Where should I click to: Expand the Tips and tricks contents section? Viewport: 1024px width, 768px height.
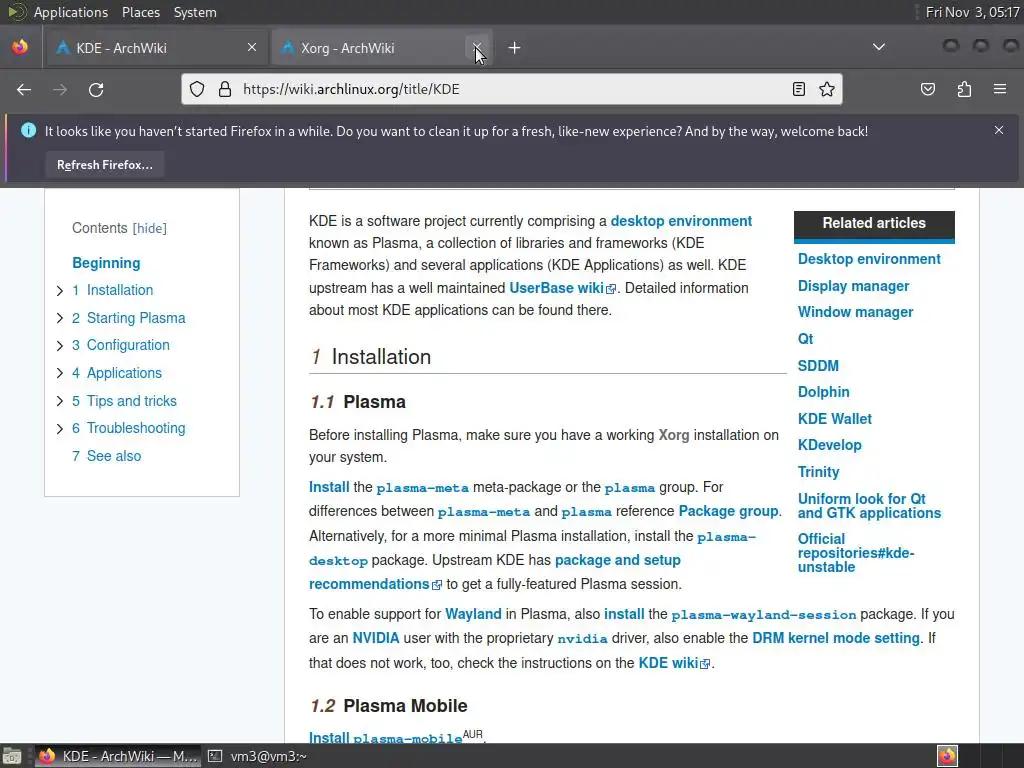pyautogui.click(x=59, y=401)
